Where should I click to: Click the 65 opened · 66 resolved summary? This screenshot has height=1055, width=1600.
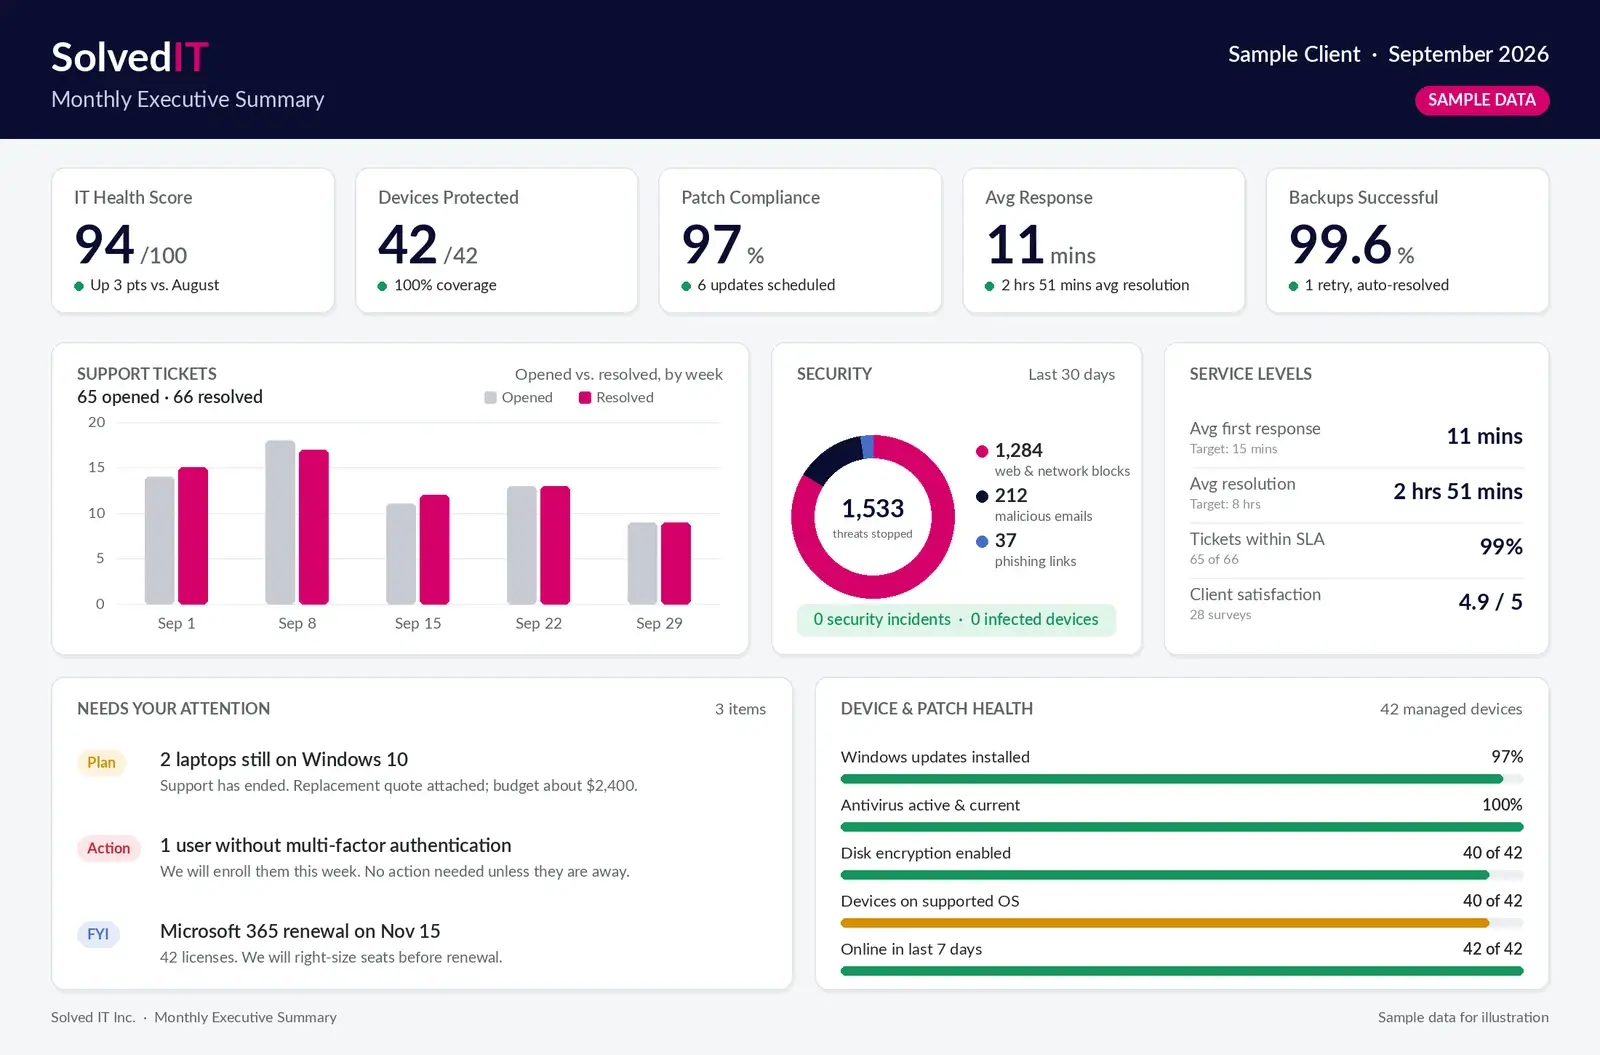(170, 397)
